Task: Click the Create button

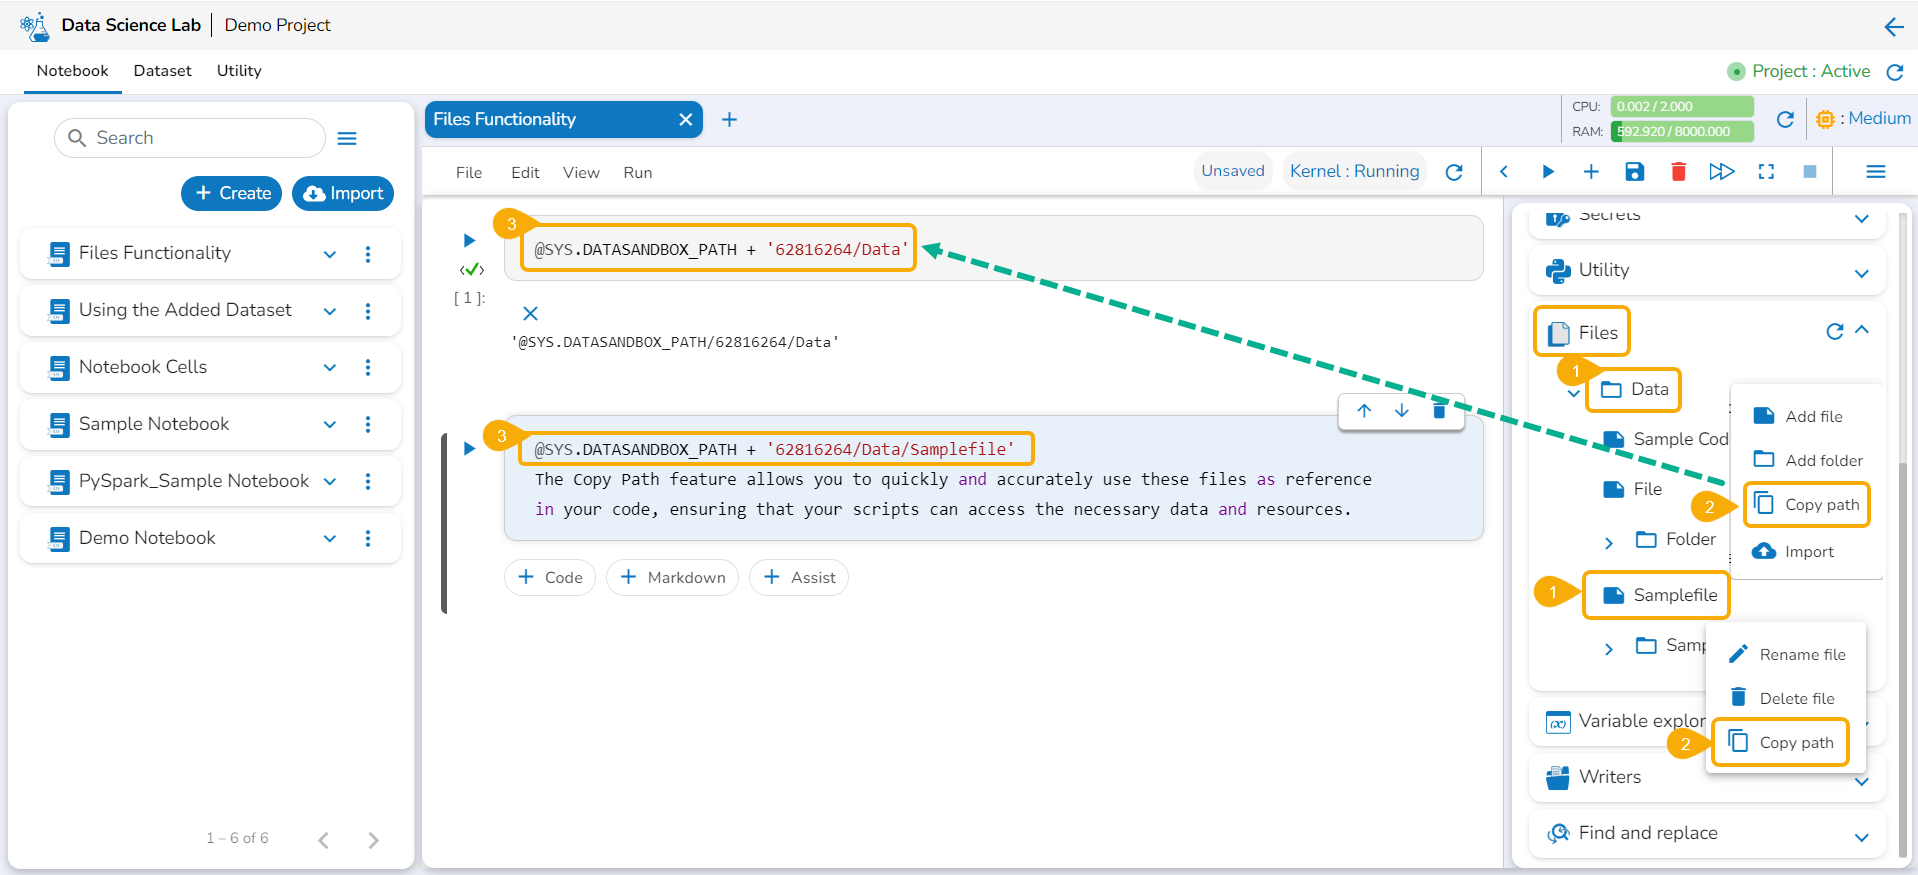Action: [x=231, y=193]
